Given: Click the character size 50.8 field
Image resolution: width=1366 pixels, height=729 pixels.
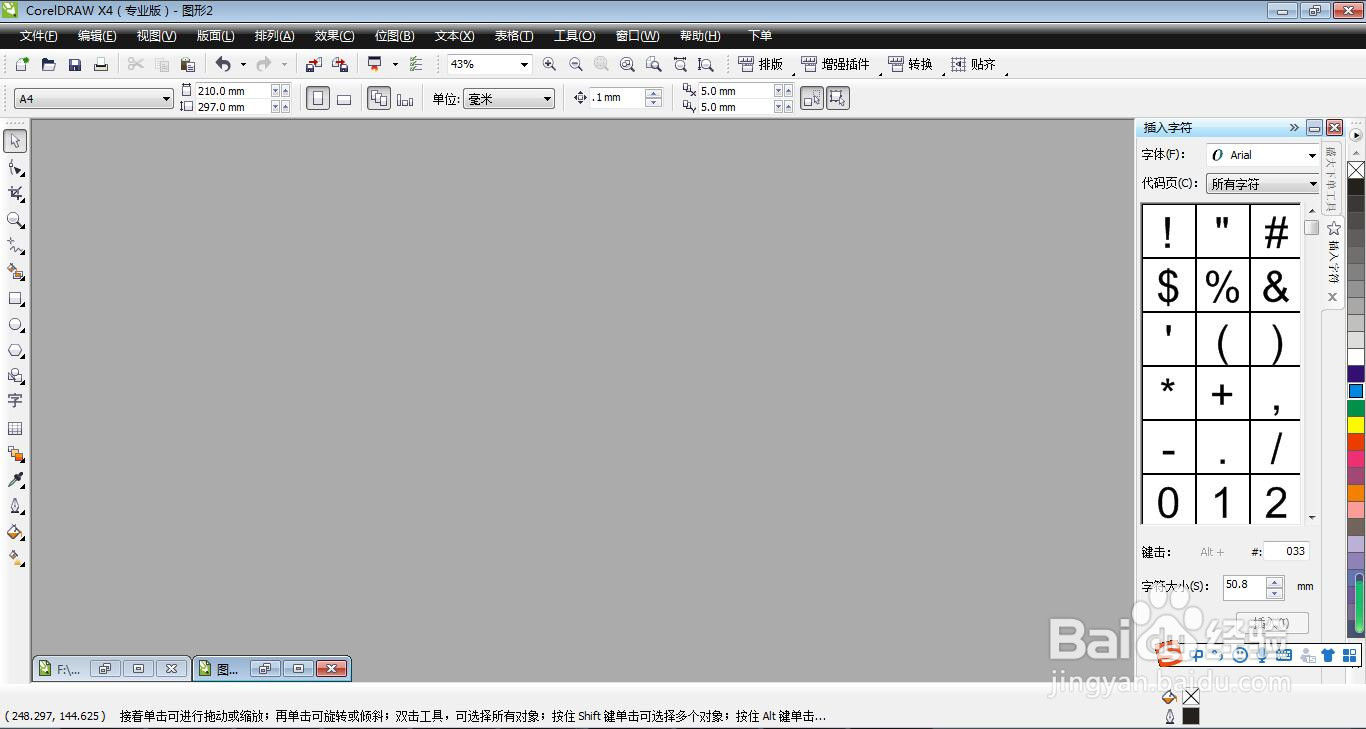Looking at the screenshot, I should pos(1244,586).
